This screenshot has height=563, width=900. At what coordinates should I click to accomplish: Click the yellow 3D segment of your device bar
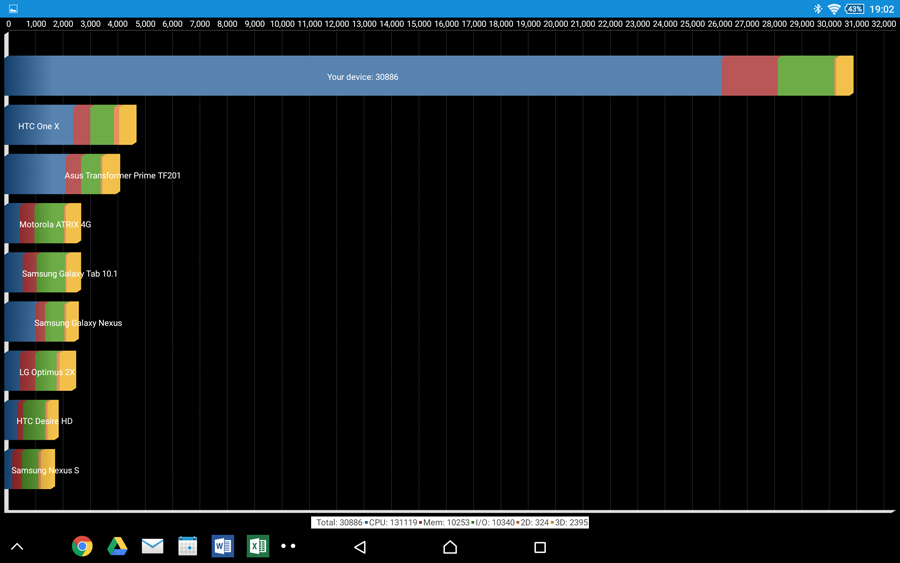(x=845, y=76)
